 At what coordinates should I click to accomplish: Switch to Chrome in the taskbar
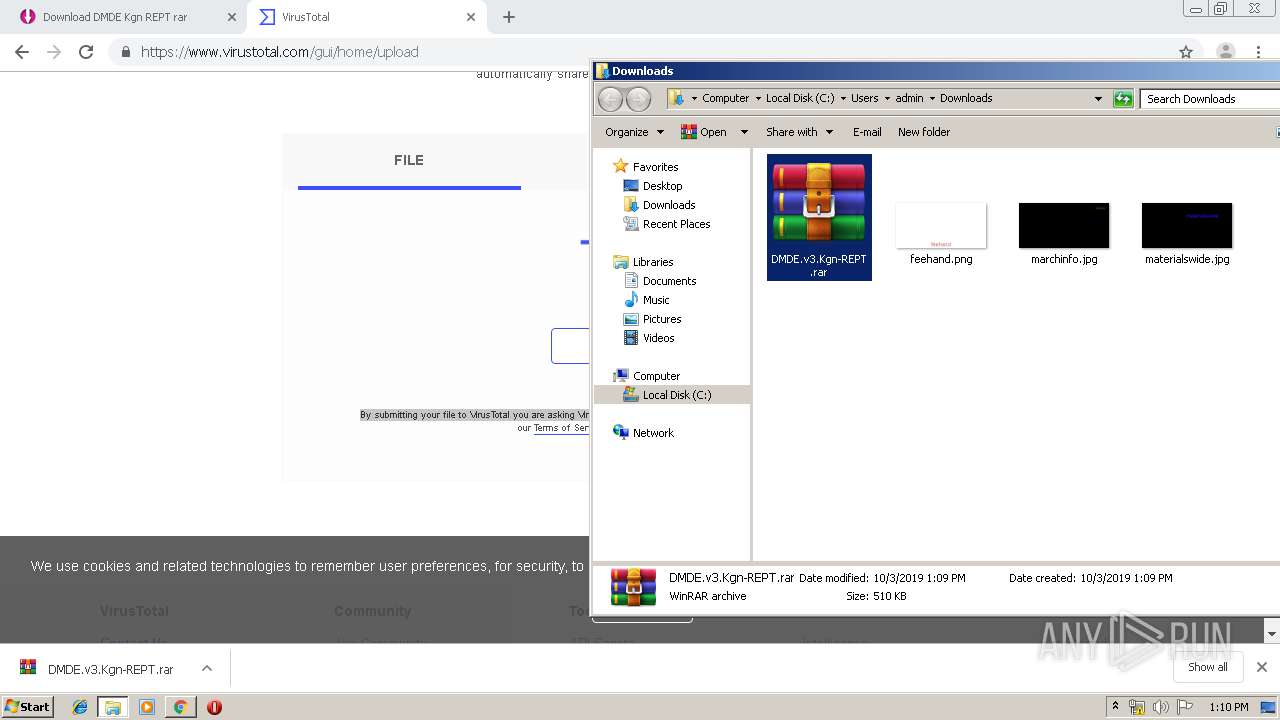(180, 707)
